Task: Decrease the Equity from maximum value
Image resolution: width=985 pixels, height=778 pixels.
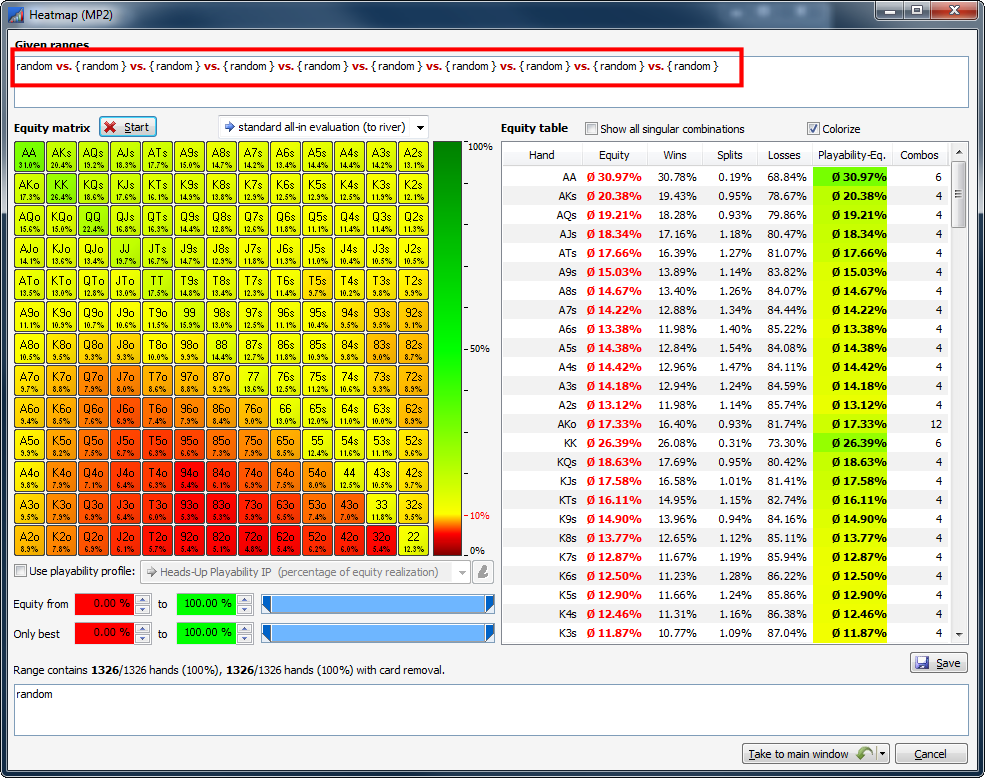Action: click(245, 609)
